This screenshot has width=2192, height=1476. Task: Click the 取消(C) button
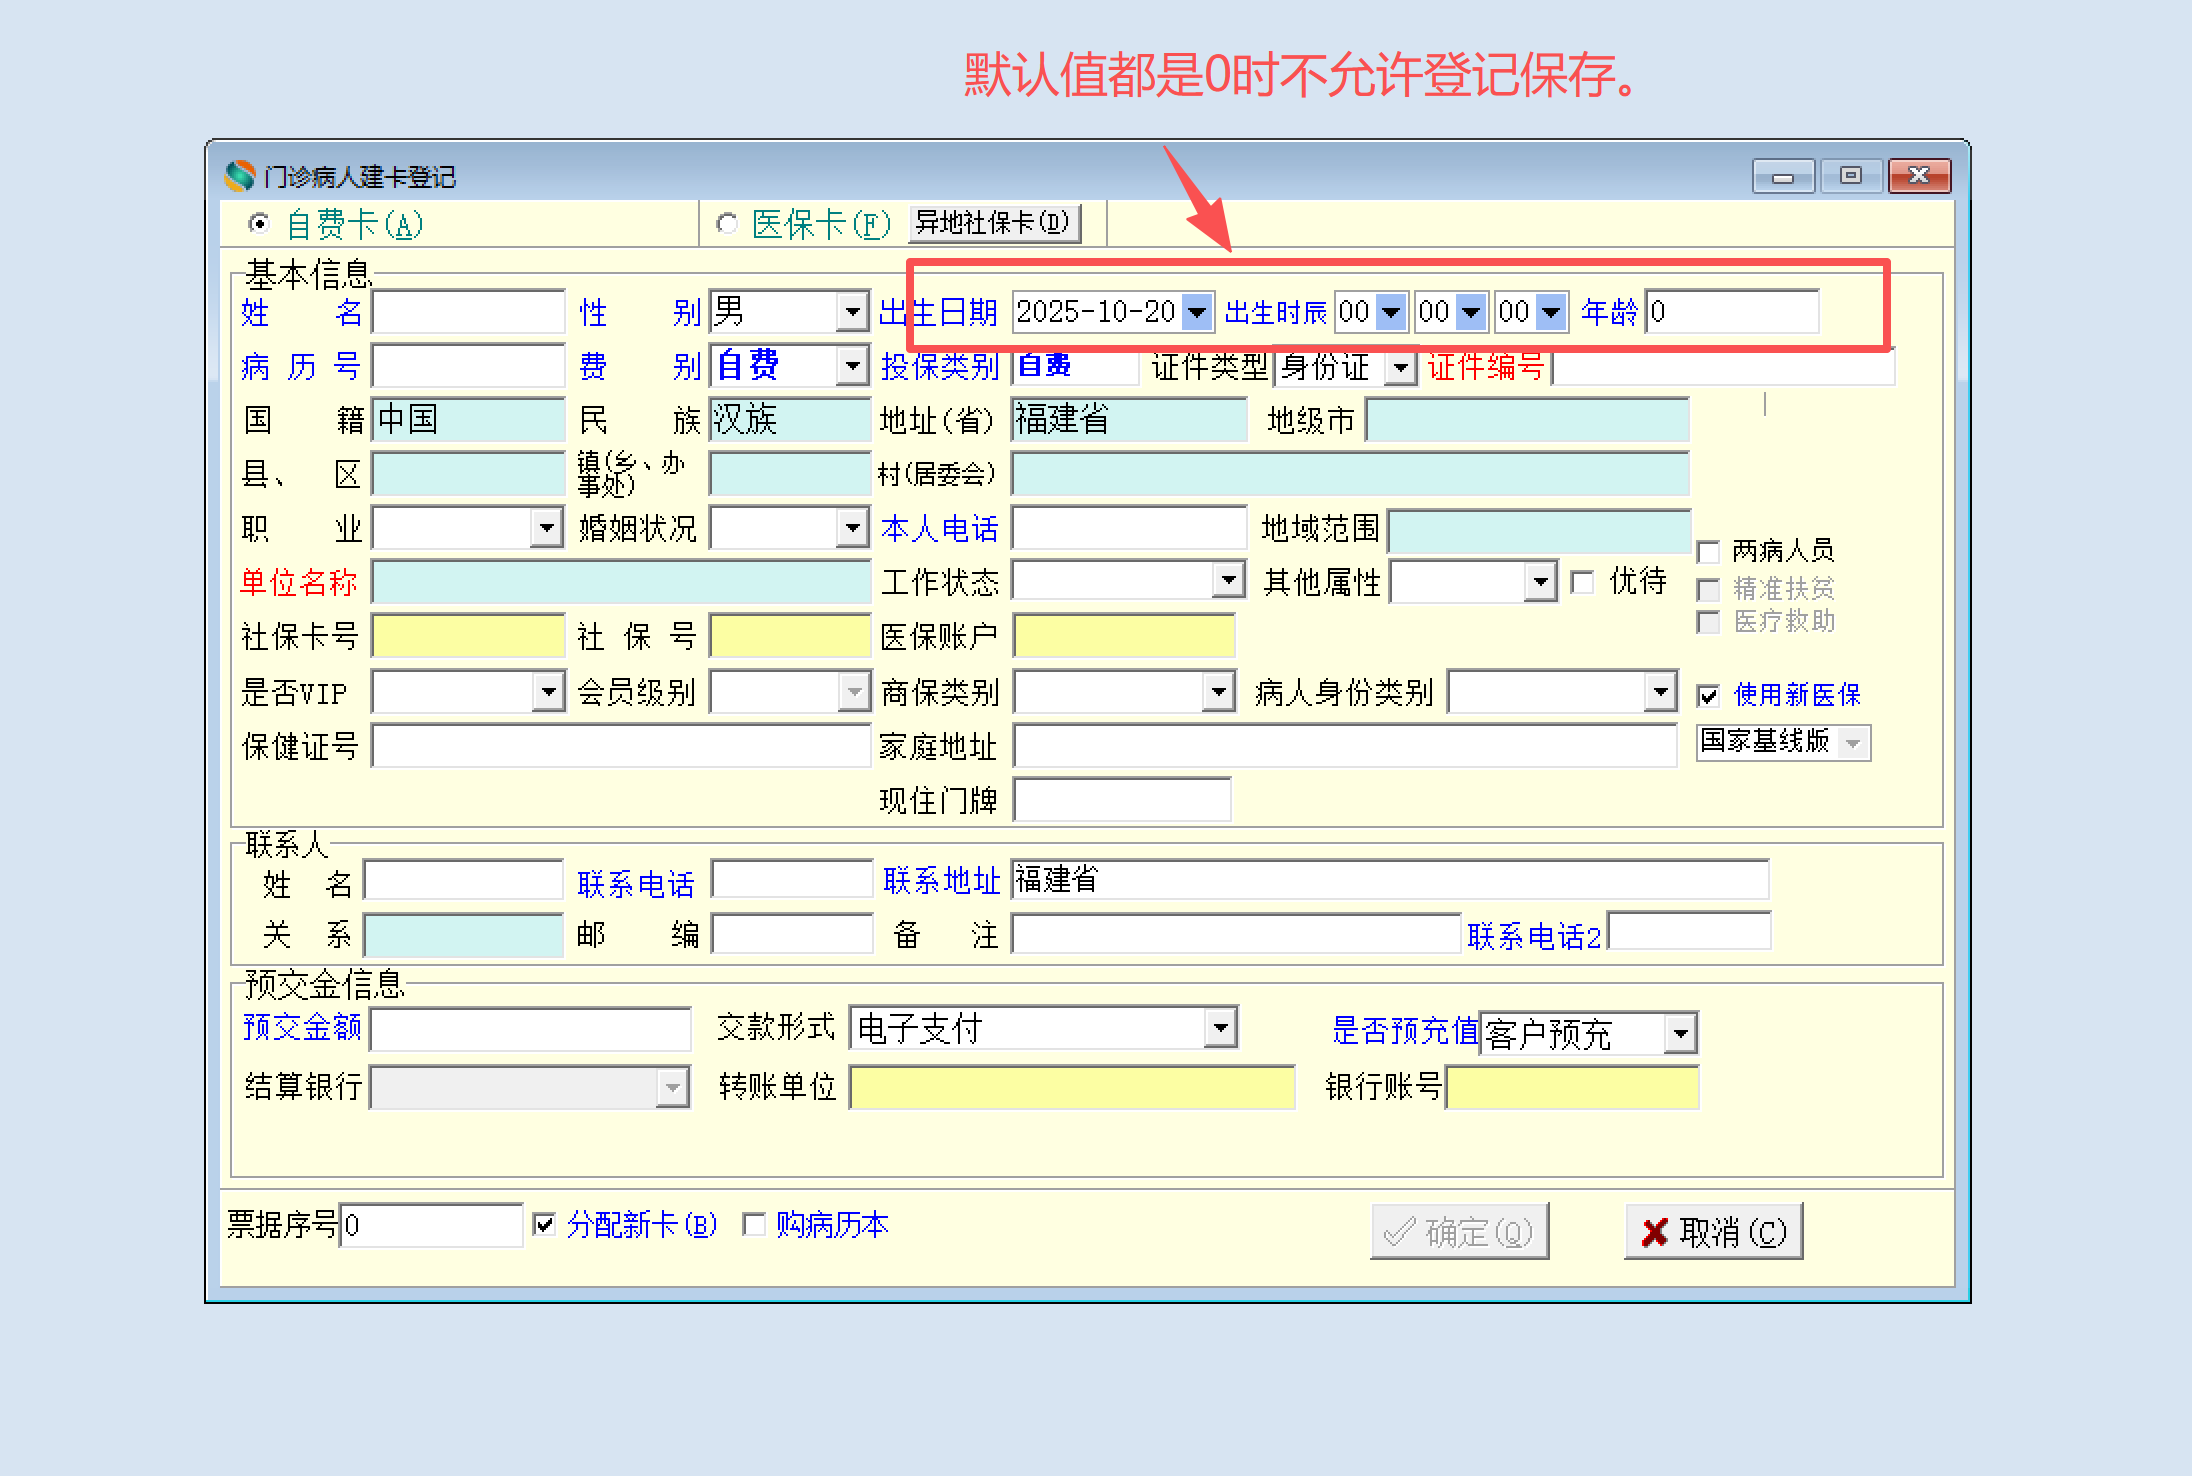click(x=1713, y=1232)
